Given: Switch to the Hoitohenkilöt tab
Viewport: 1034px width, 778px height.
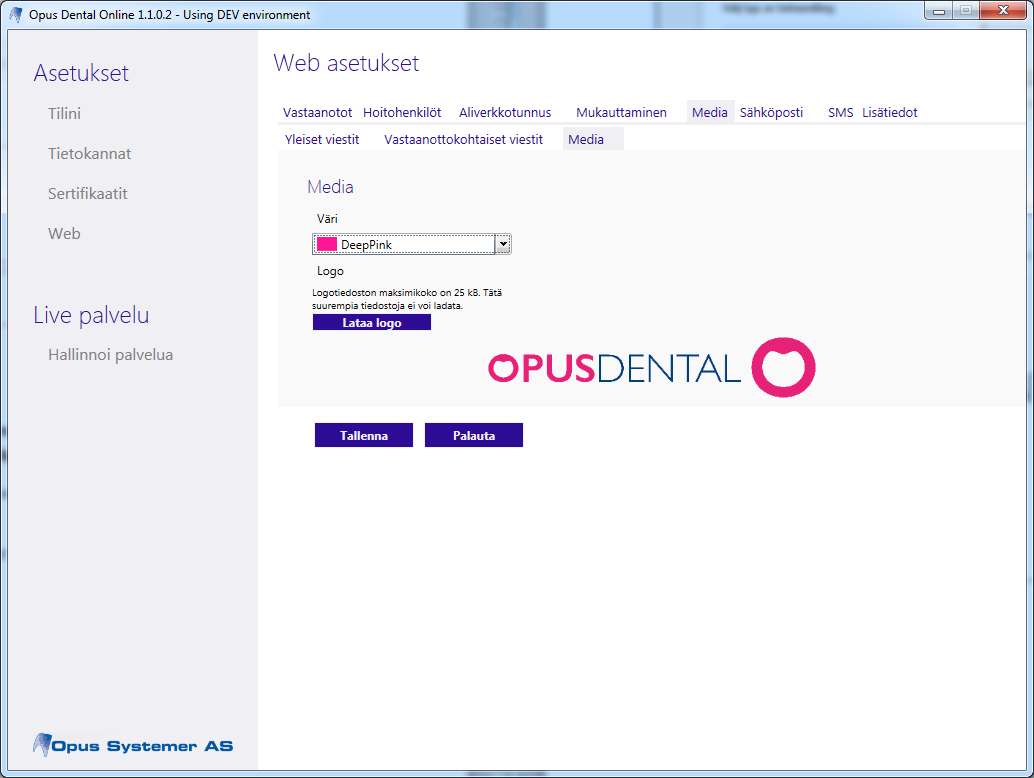Looking at the screenshot, I should click(402, 113).
